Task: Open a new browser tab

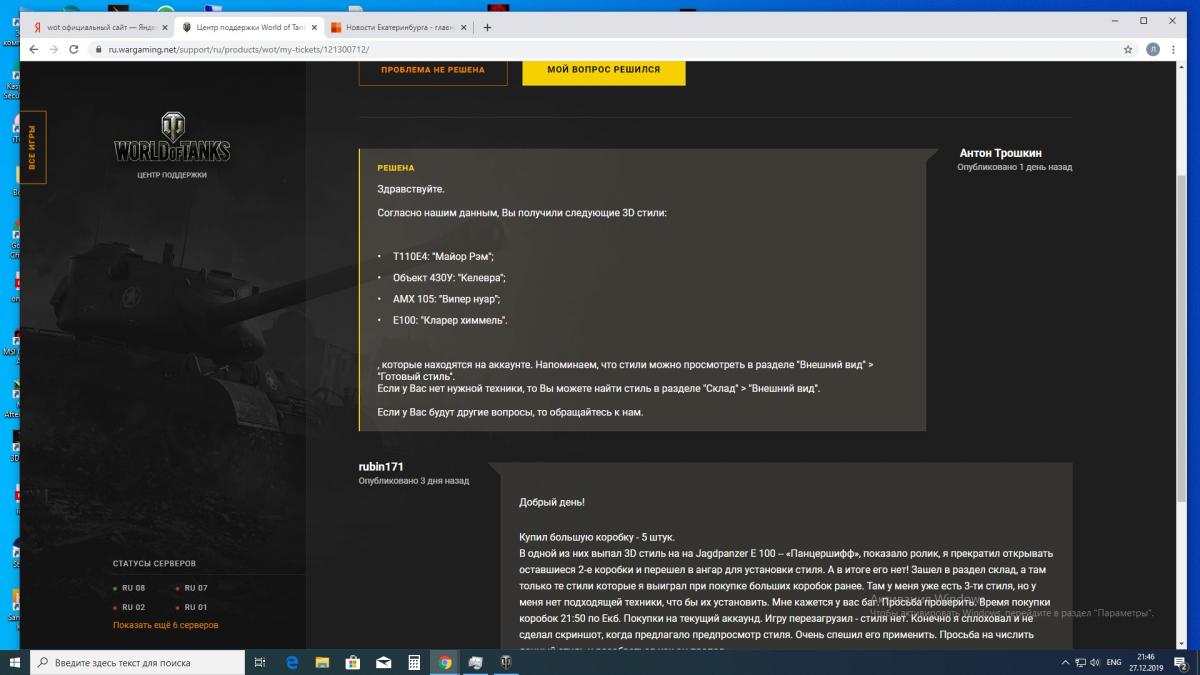Action: (487, 27)
